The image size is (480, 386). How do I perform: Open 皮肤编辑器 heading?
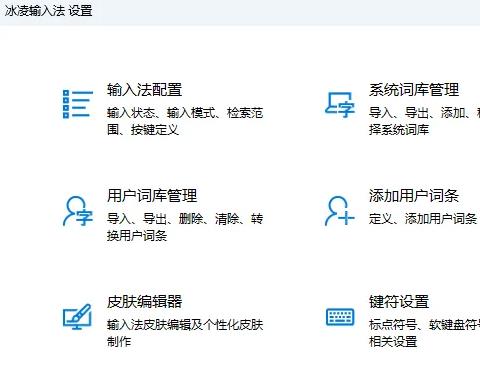[x=144, y=302]
